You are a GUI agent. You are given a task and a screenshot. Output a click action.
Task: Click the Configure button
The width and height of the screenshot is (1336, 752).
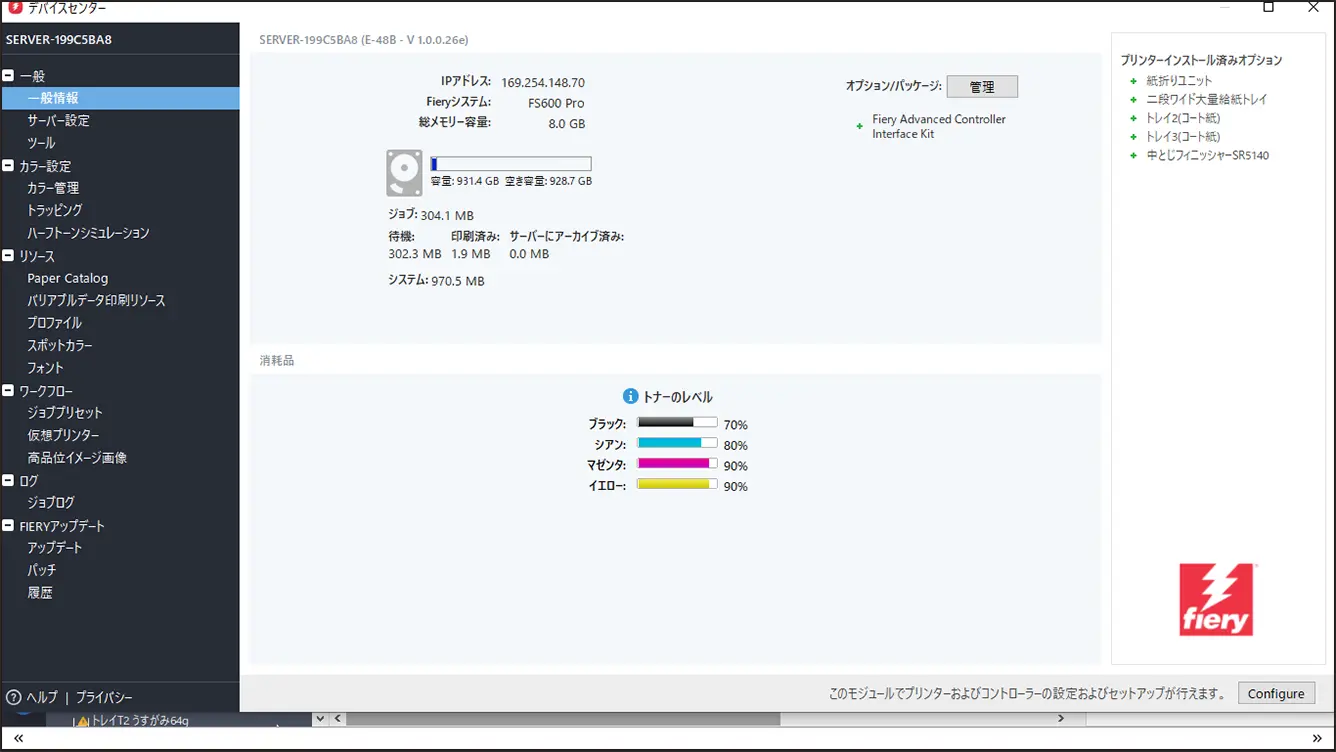pyautogui.click(x=1275, y=693)
